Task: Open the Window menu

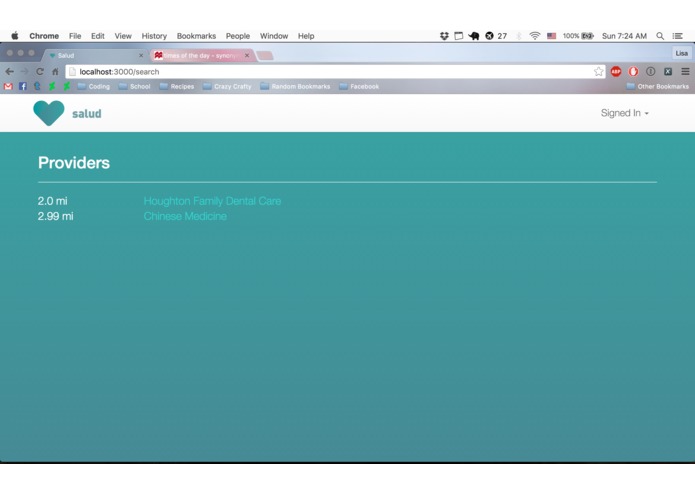Action: coord(273,36)
